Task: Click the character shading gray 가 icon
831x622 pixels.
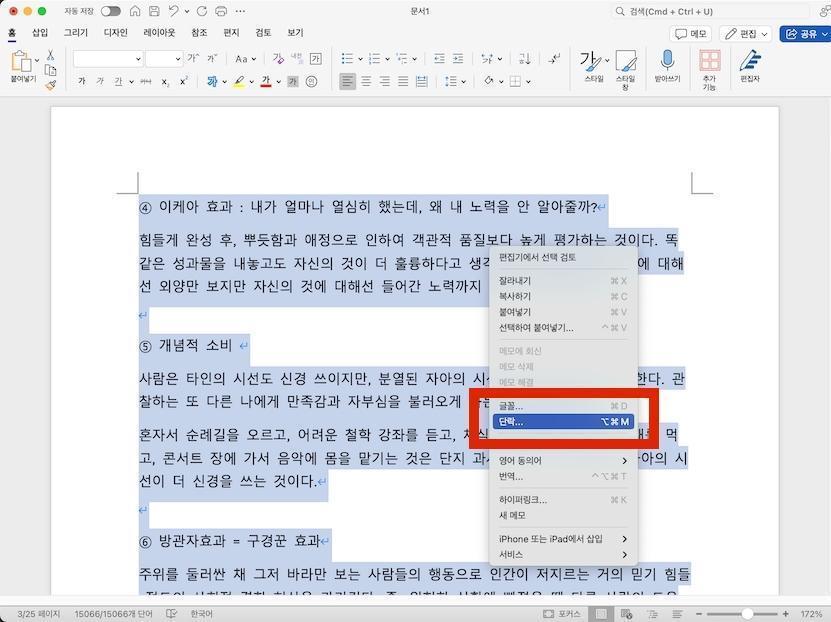Action: point(293,82)
